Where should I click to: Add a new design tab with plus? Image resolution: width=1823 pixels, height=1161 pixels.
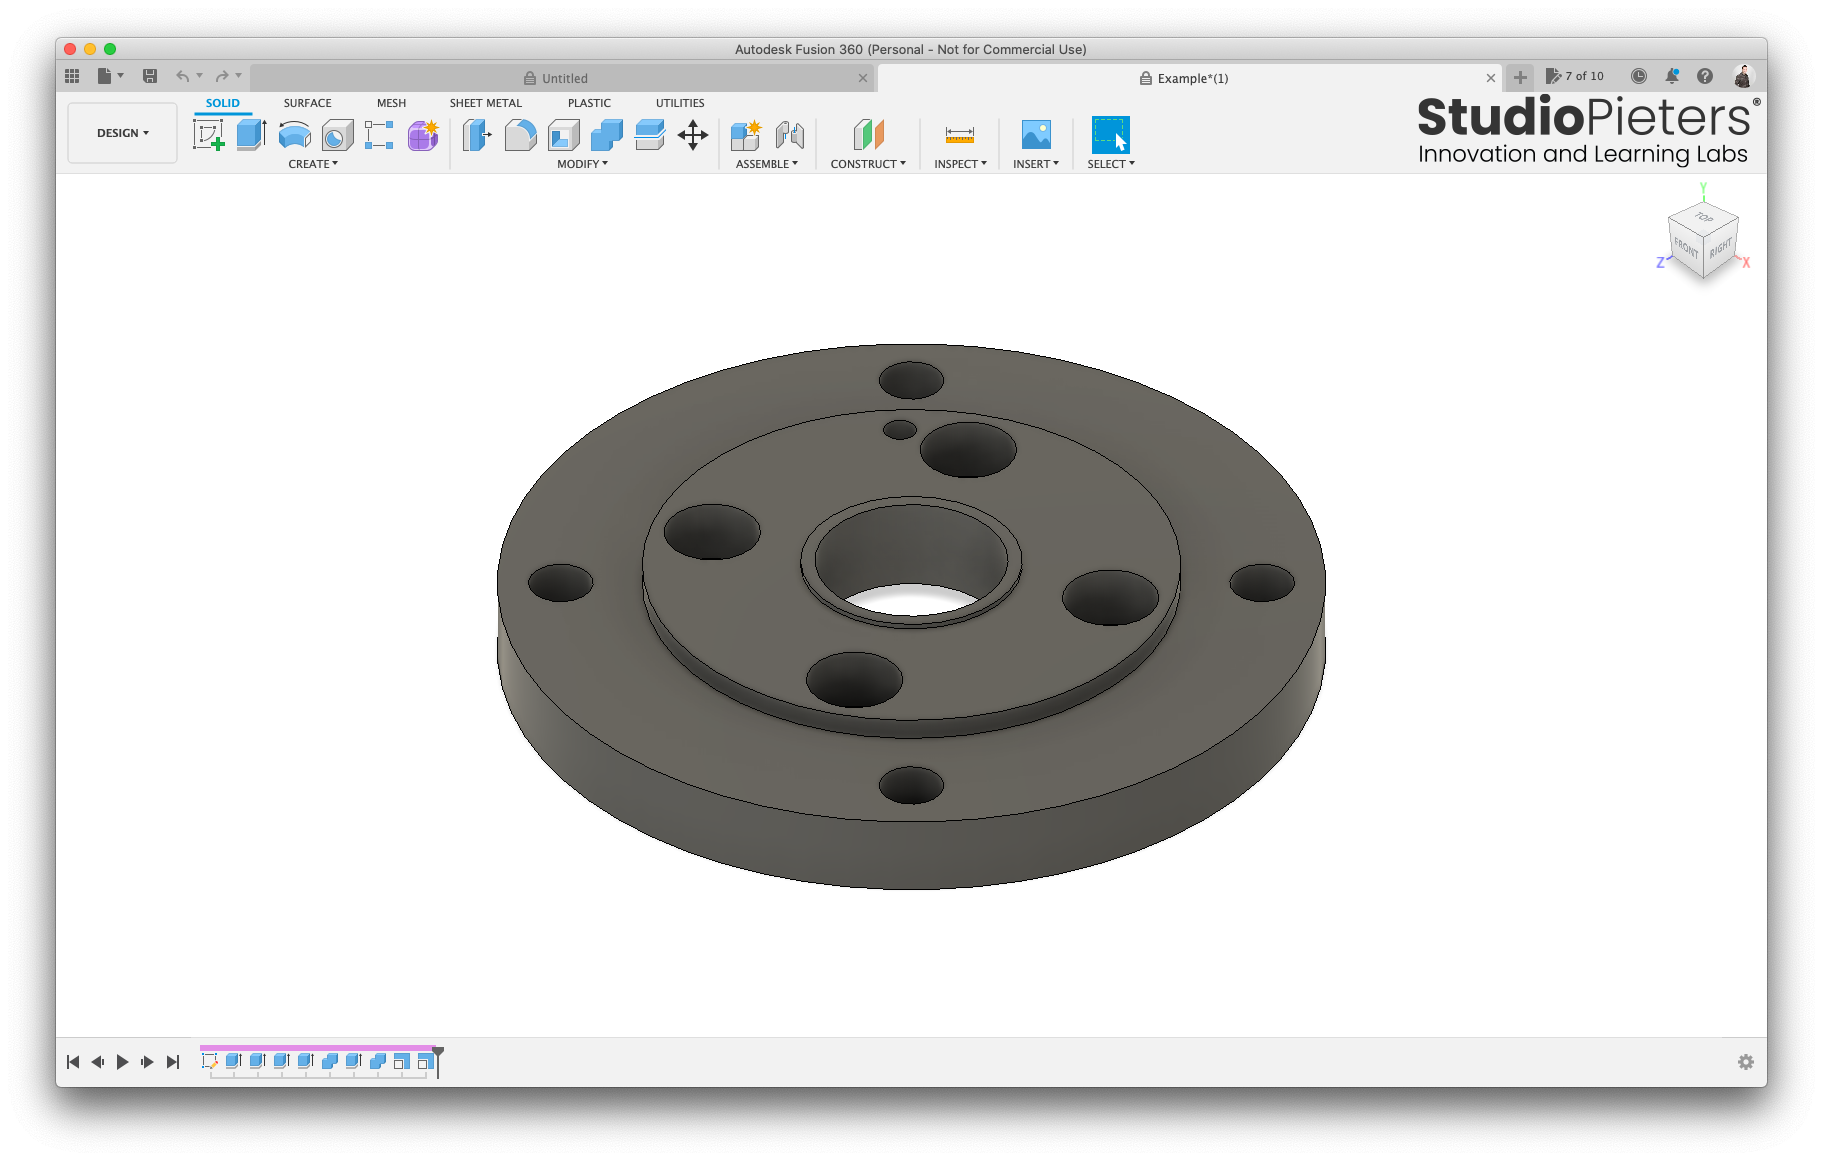(1520, 77)
